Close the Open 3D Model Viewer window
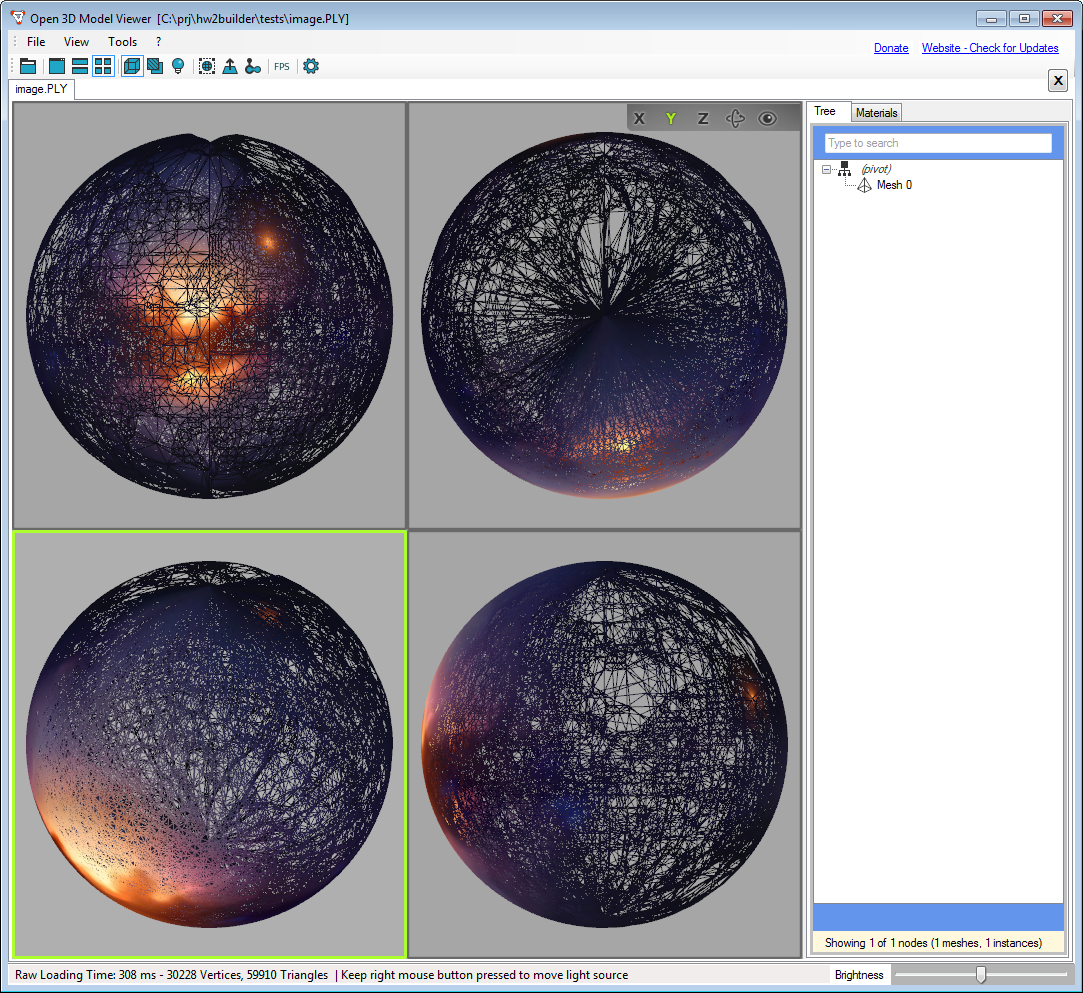Screen dimensions: 1083x993 pos(1057,19)
